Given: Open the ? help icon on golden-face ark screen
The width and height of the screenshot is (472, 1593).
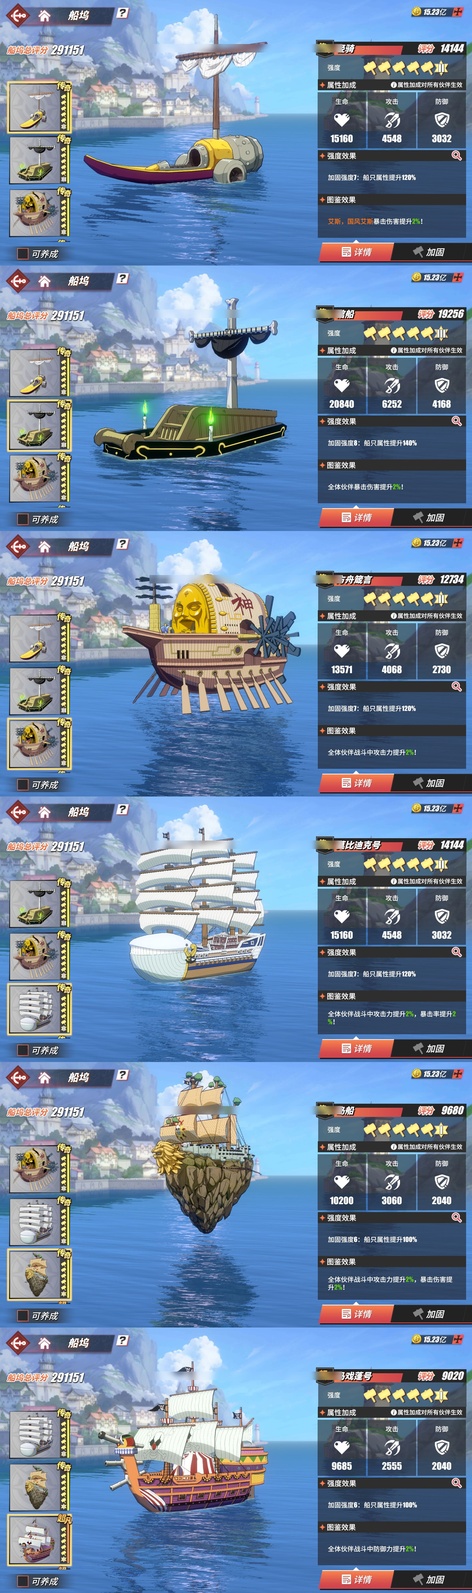Looking at the screenshot, I should click(122, 544).
